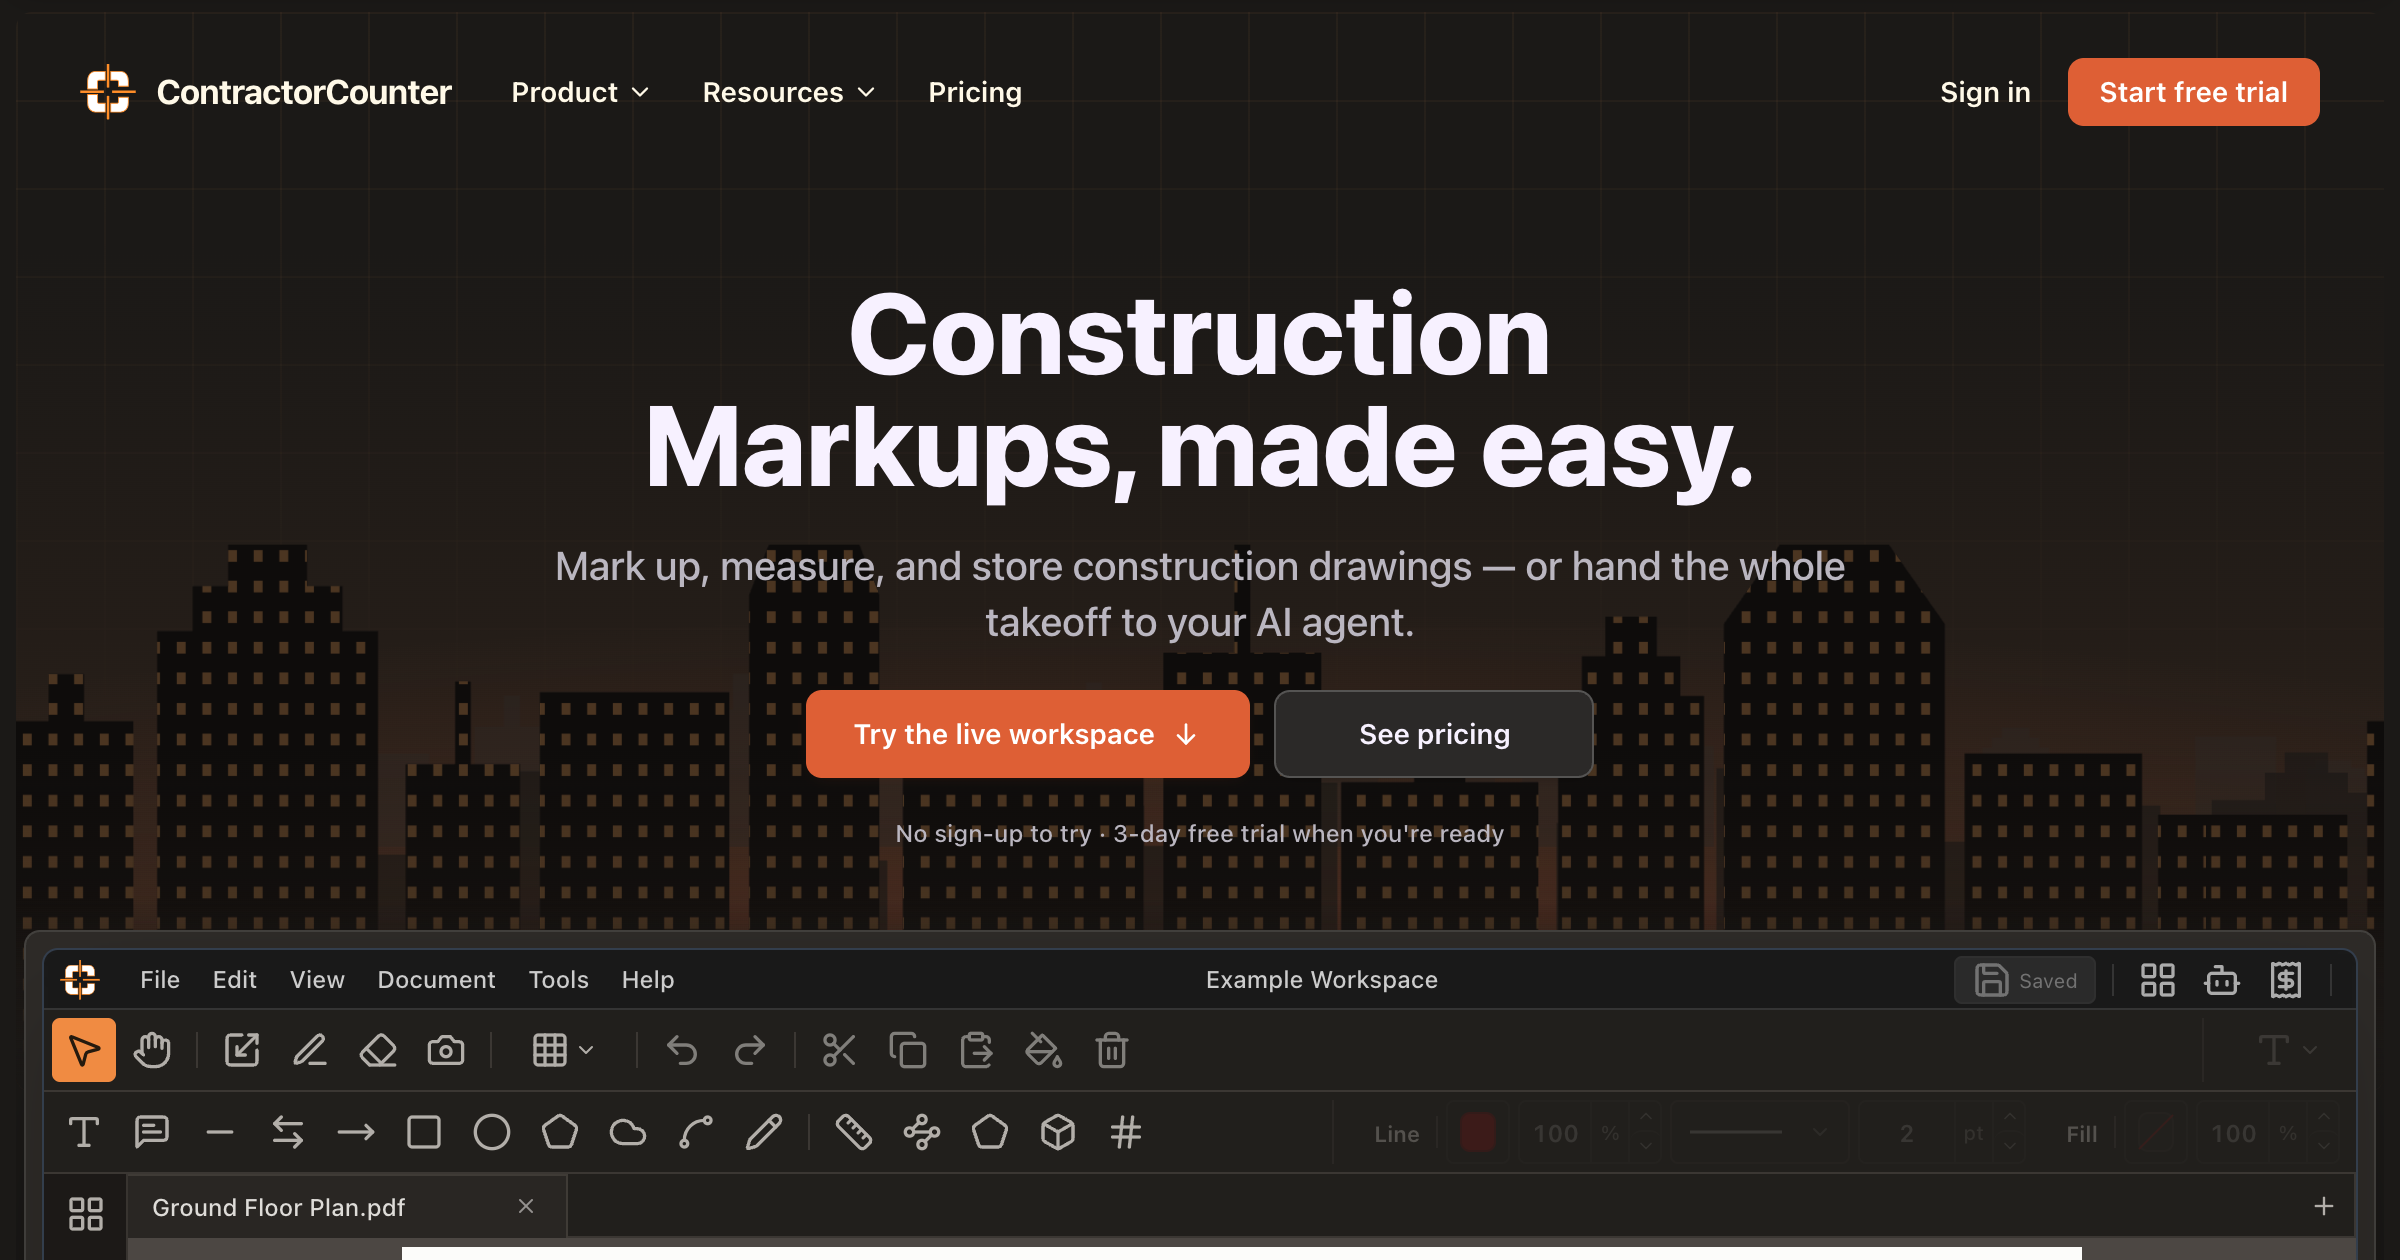2400x1260 pixels.
Task: Draw an ellipse shape
Action: (492, 1132)
